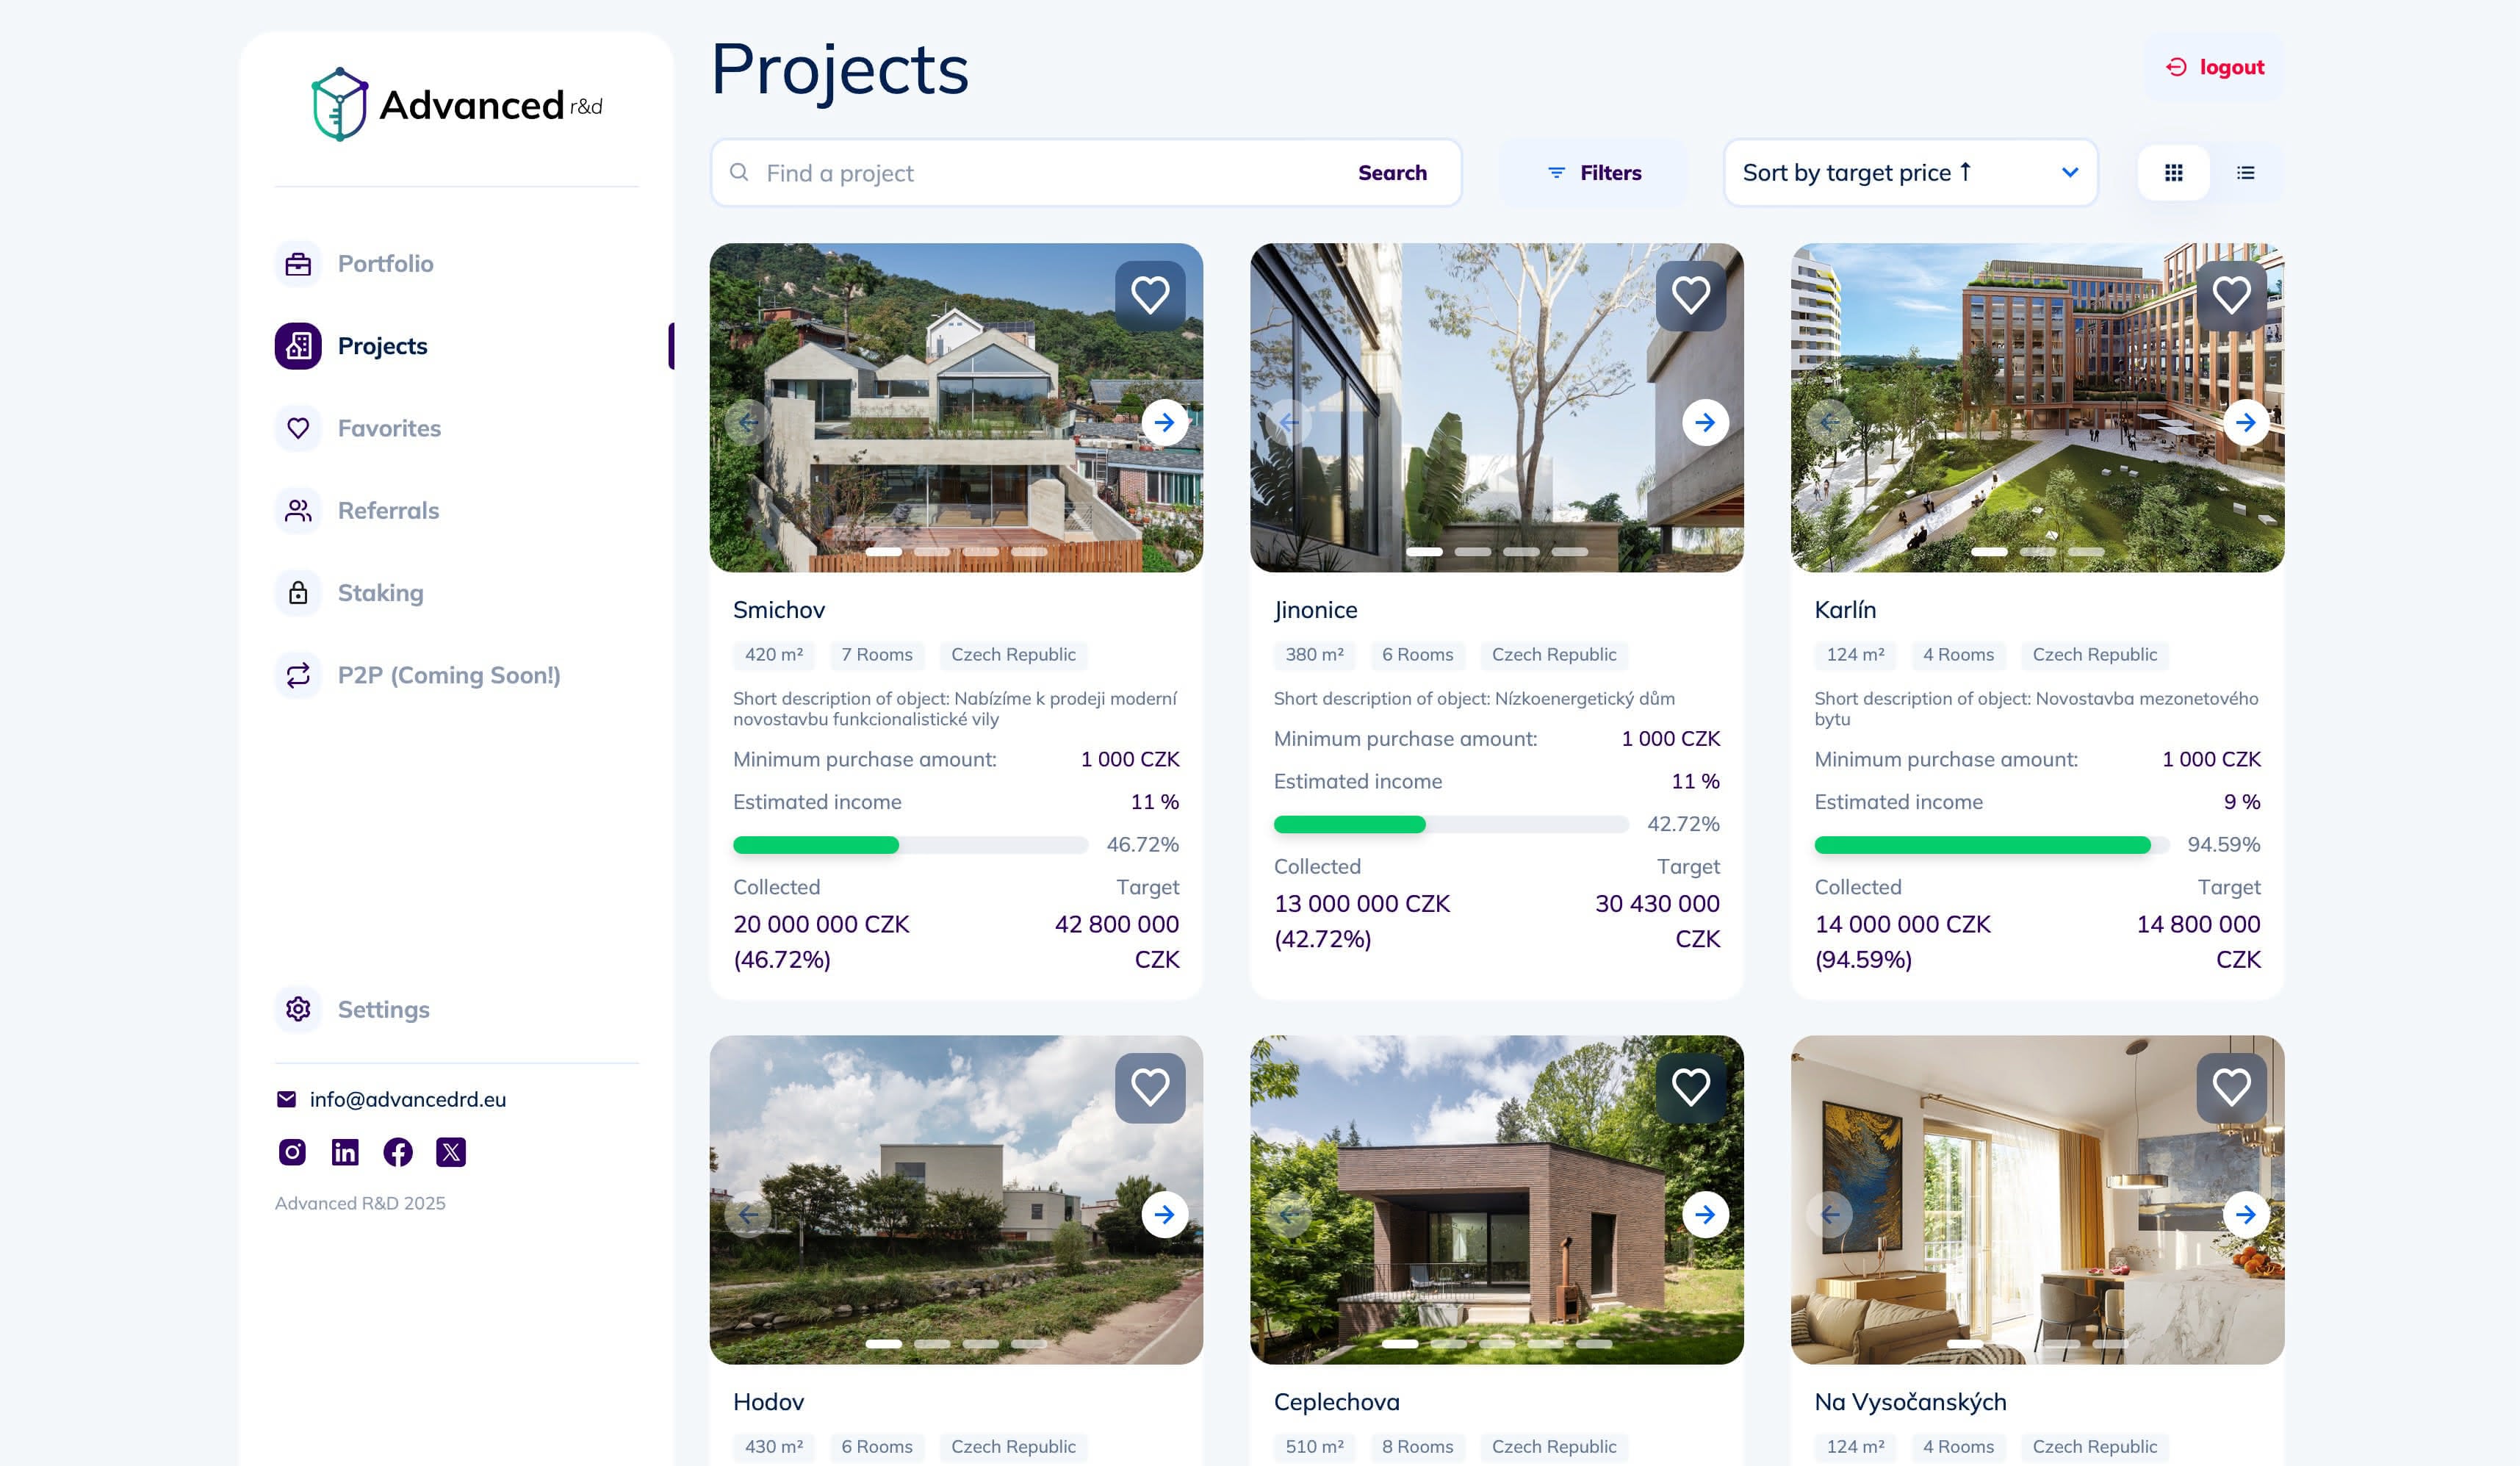Show previous photo of Na Vysočanských
The width and height of the screenshot is (2520, 1466).
[x=1830, y=1214]
